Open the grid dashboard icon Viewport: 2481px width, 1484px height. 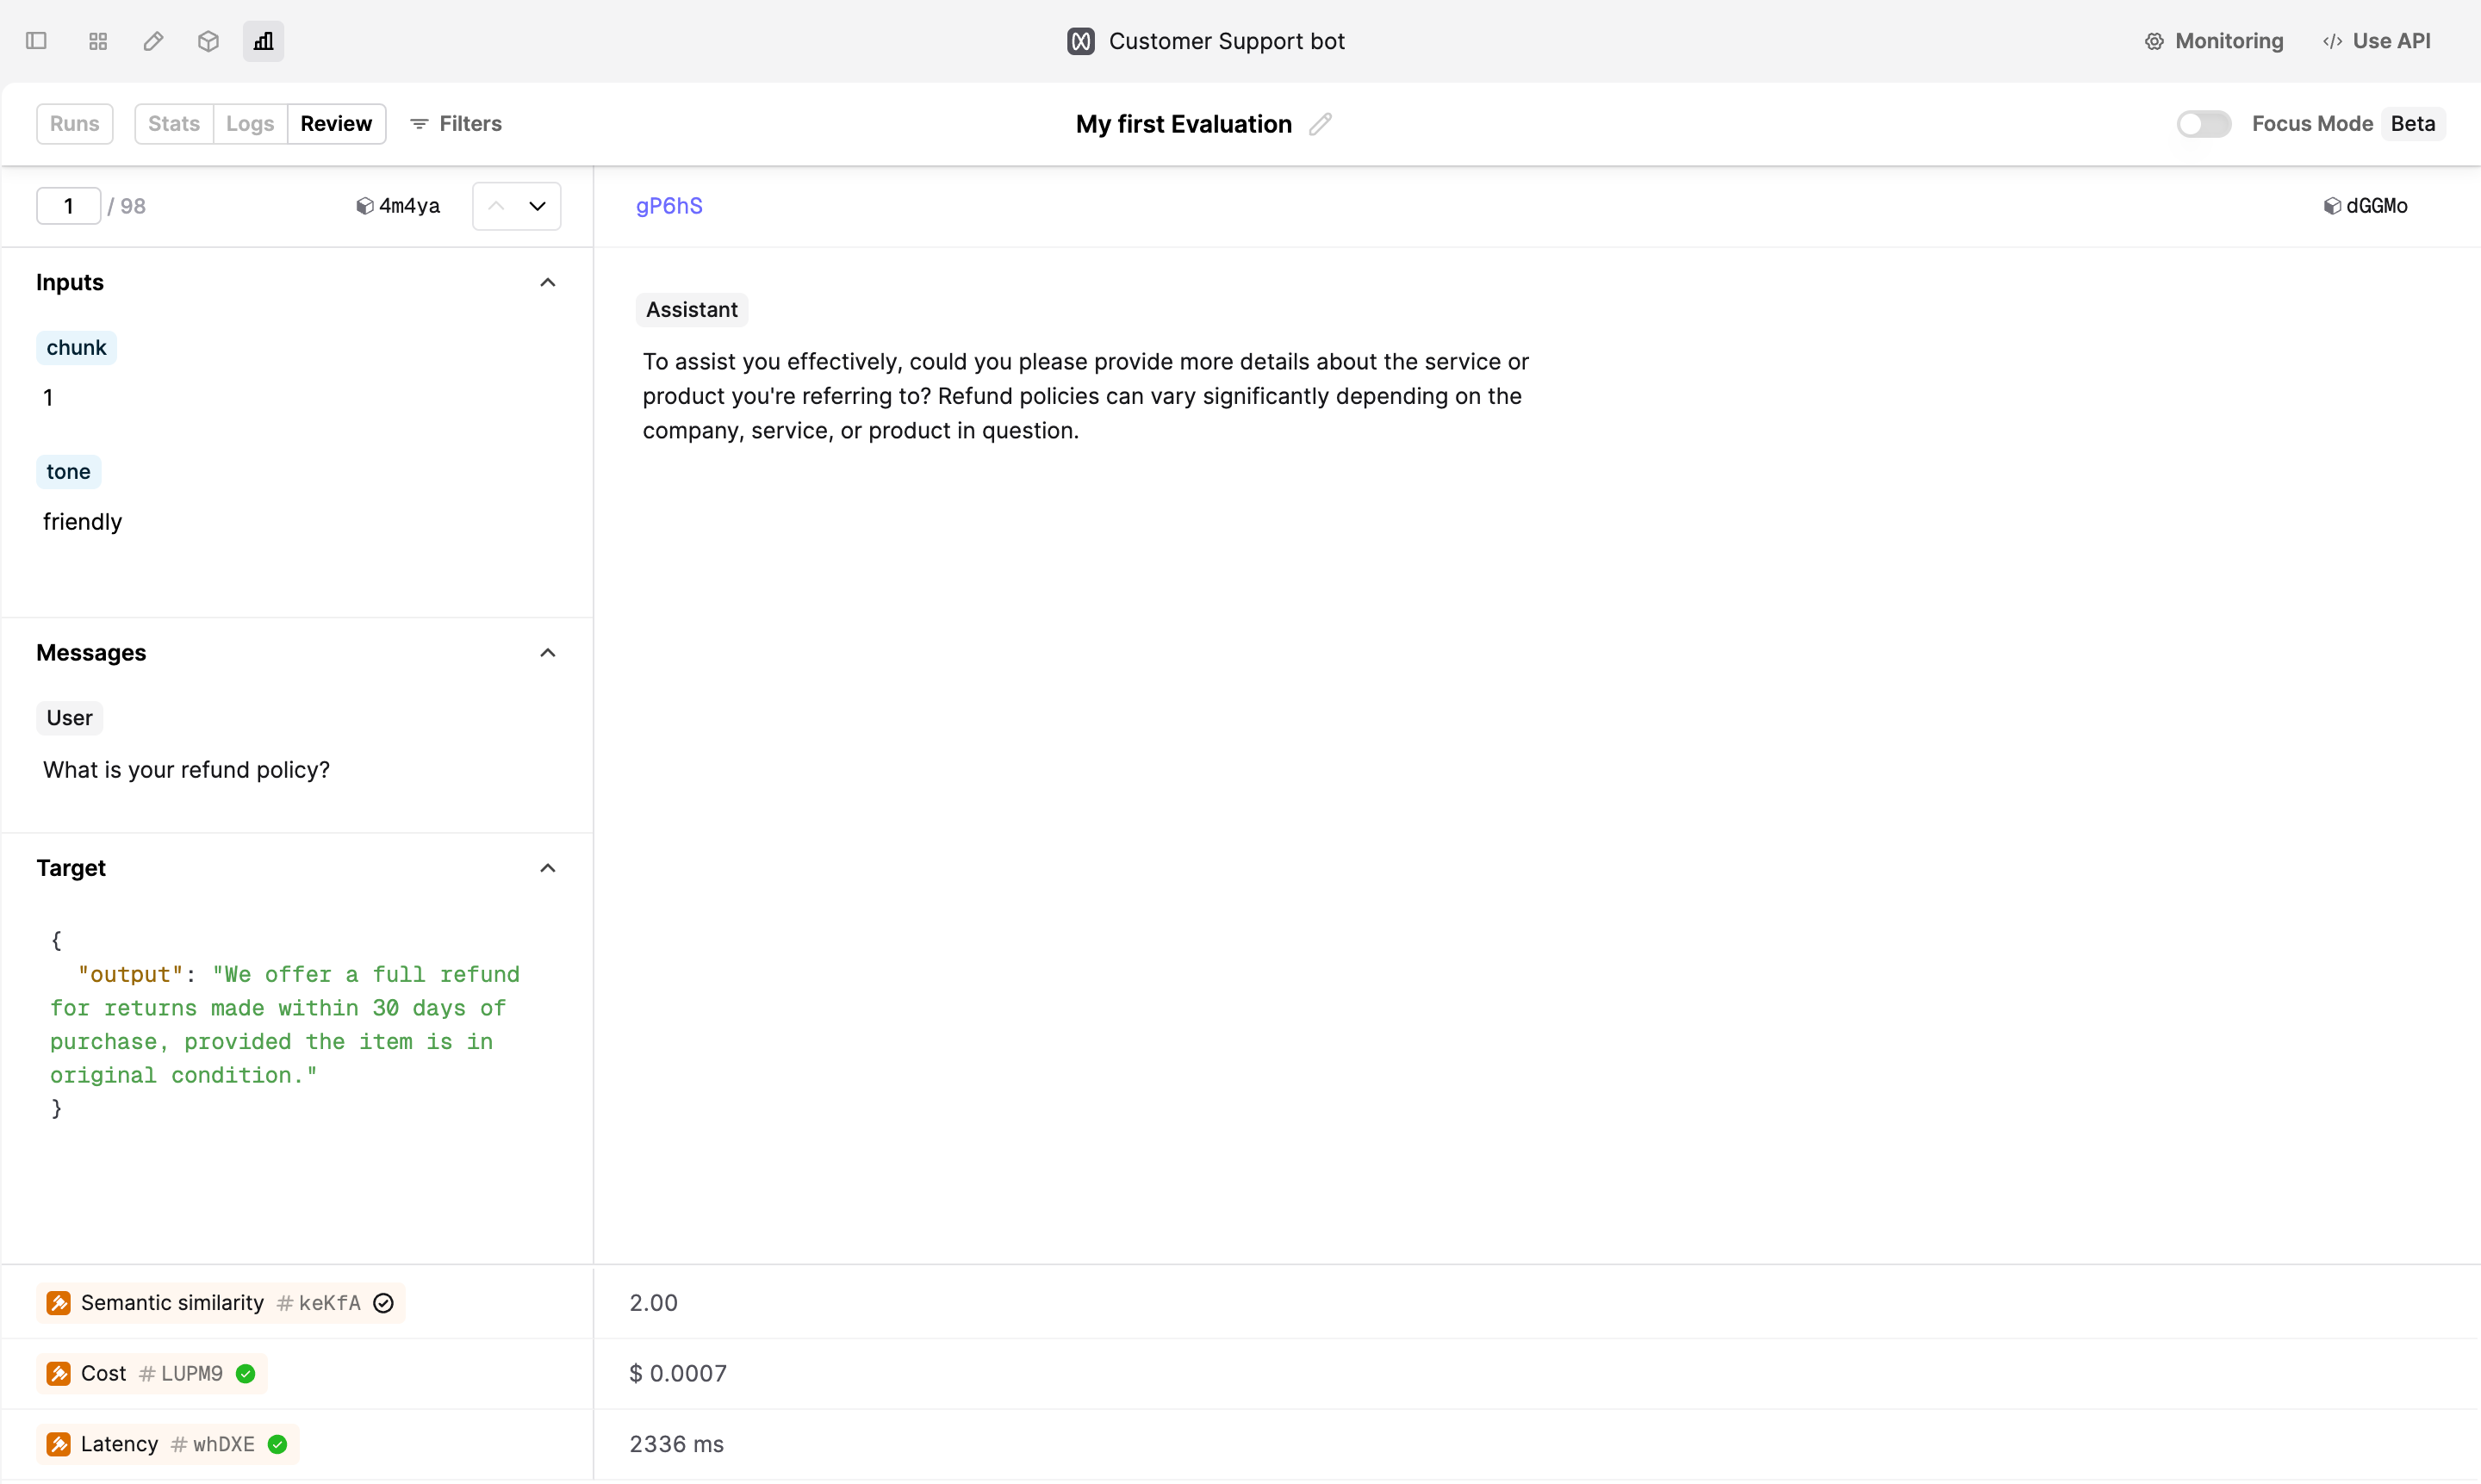[x=98, y=41]
